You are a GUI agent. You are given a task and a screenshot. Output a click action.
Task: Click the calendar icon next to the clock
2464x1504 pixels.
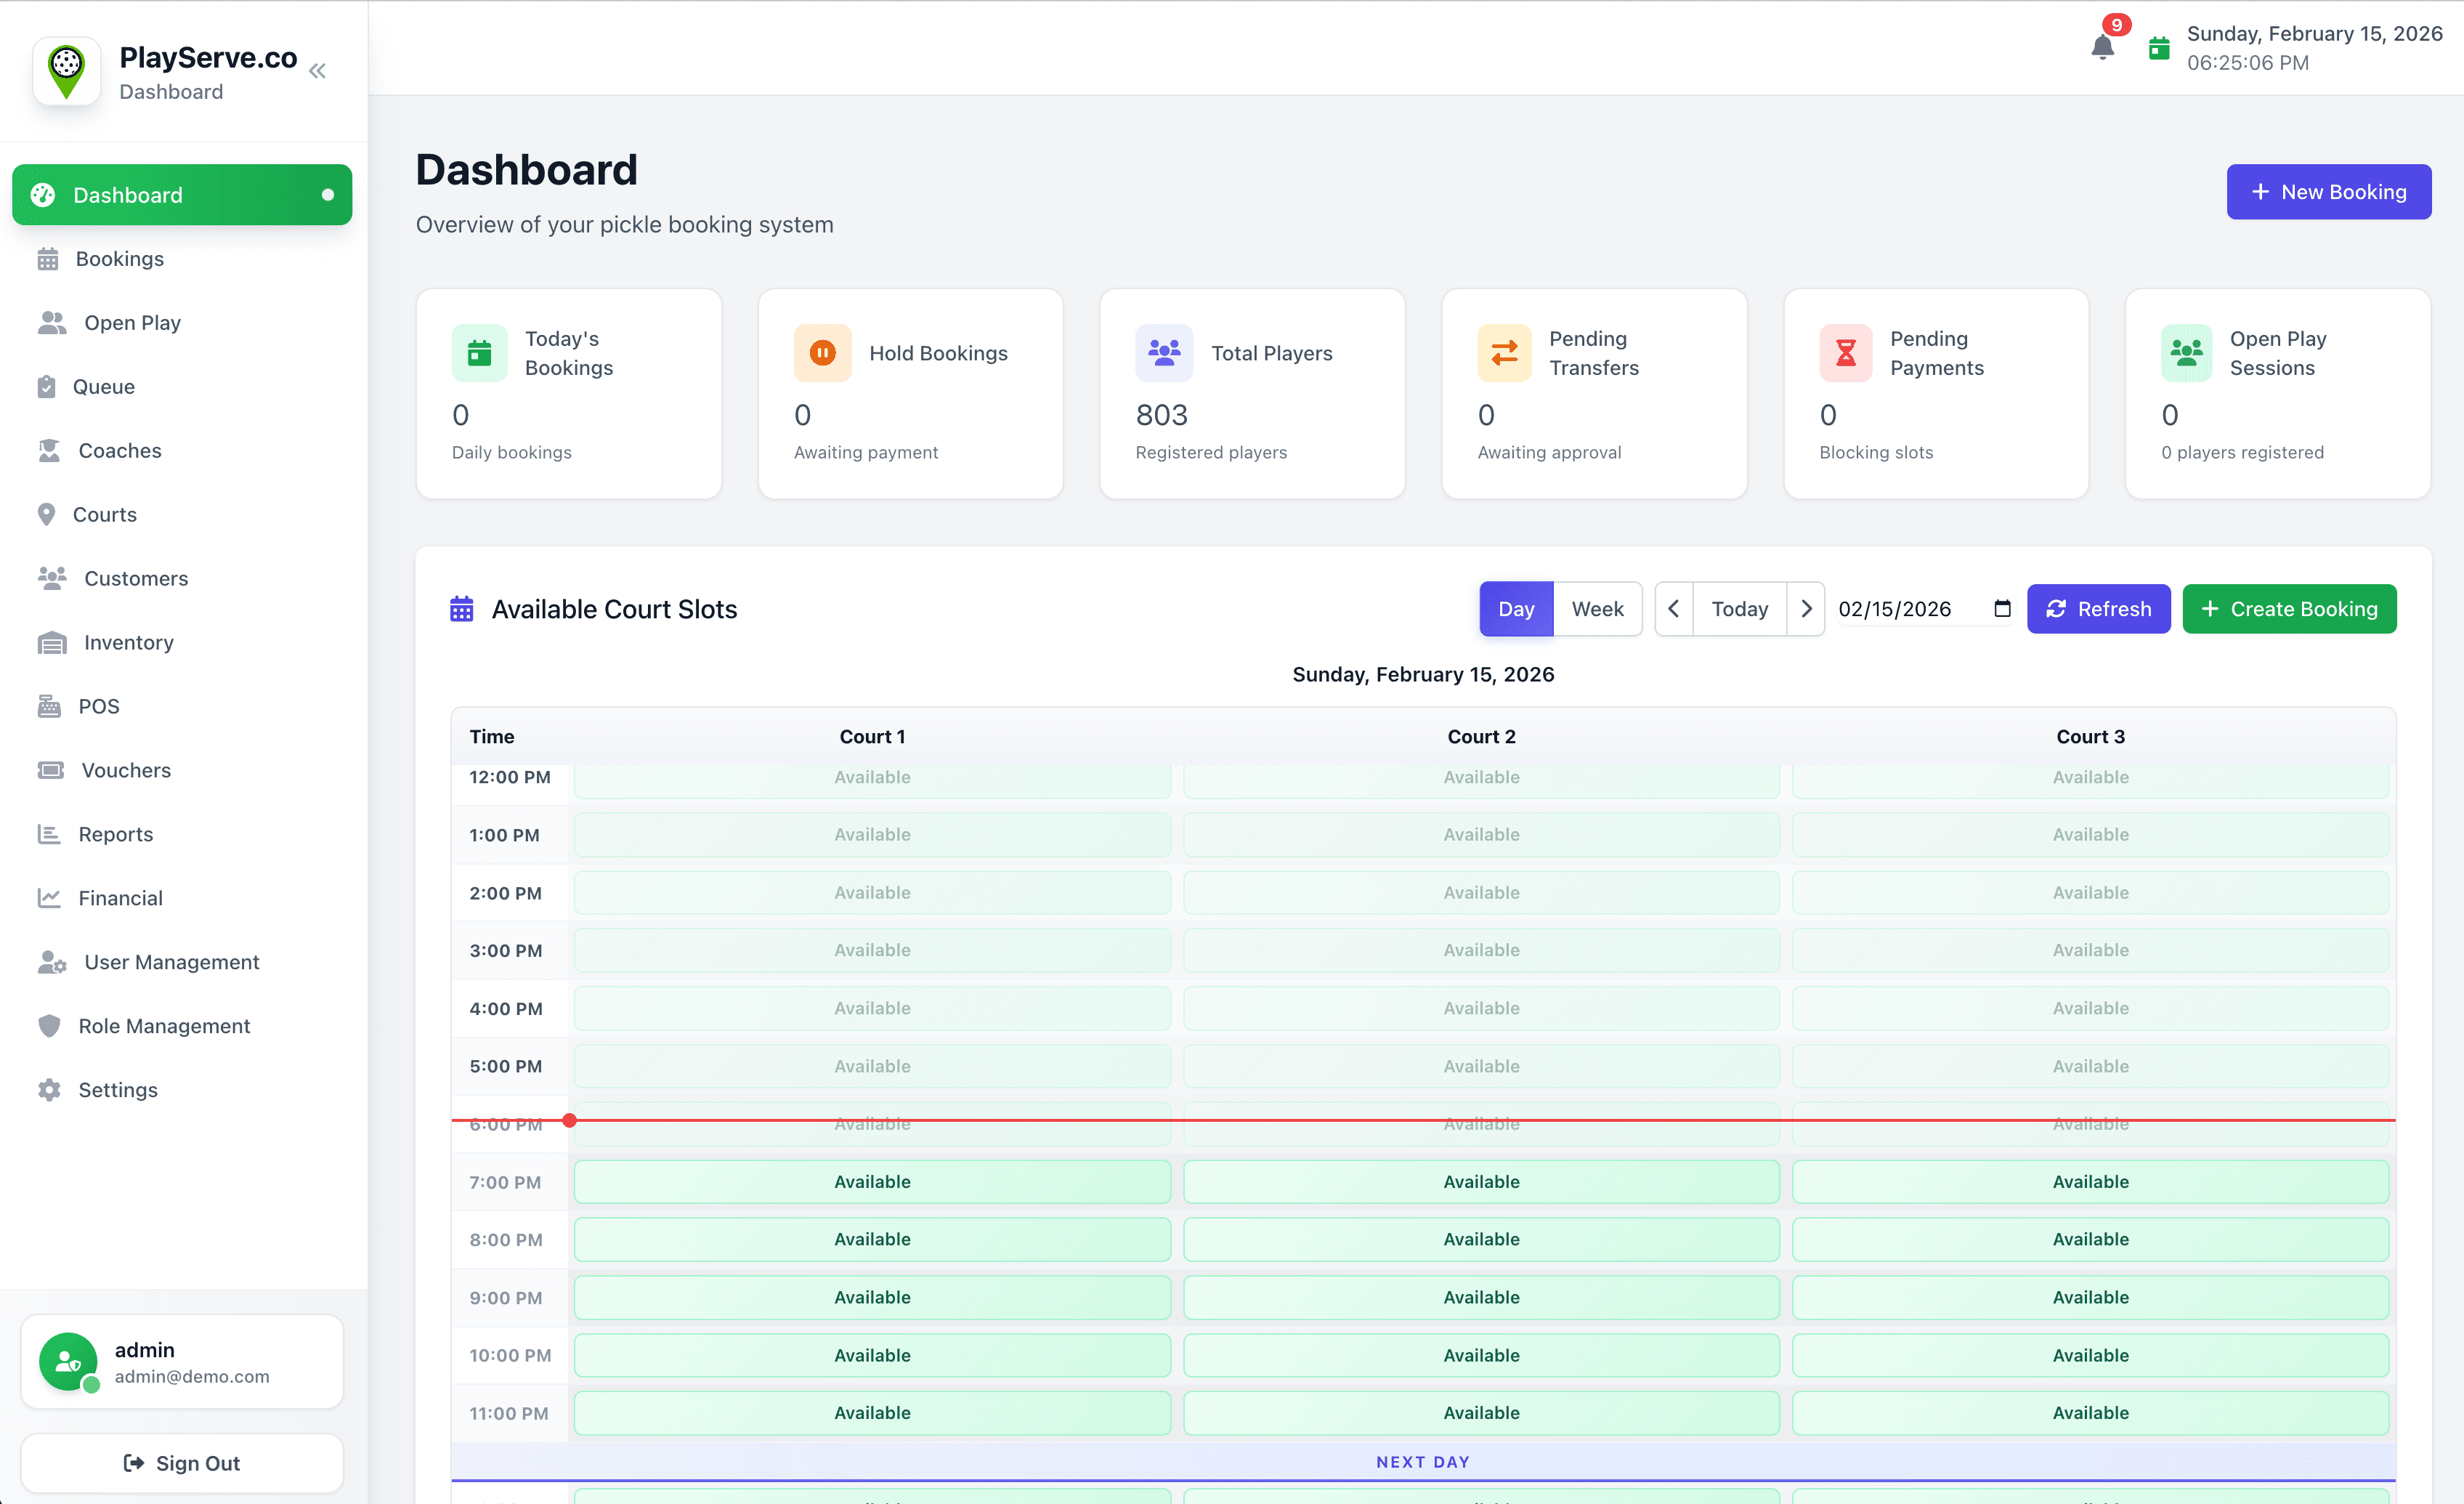coord(2159,47)
